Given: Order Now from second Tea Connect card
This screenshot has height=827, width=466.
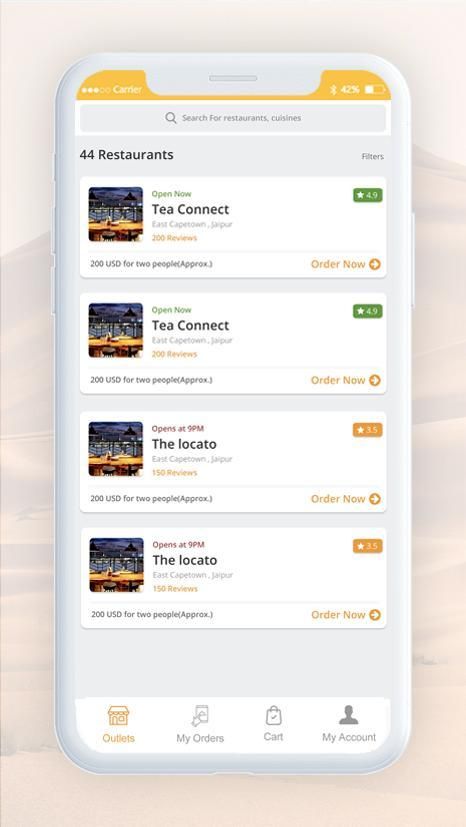Looking at the screenshot, I should pyautogui.click(x=345, y=380).
